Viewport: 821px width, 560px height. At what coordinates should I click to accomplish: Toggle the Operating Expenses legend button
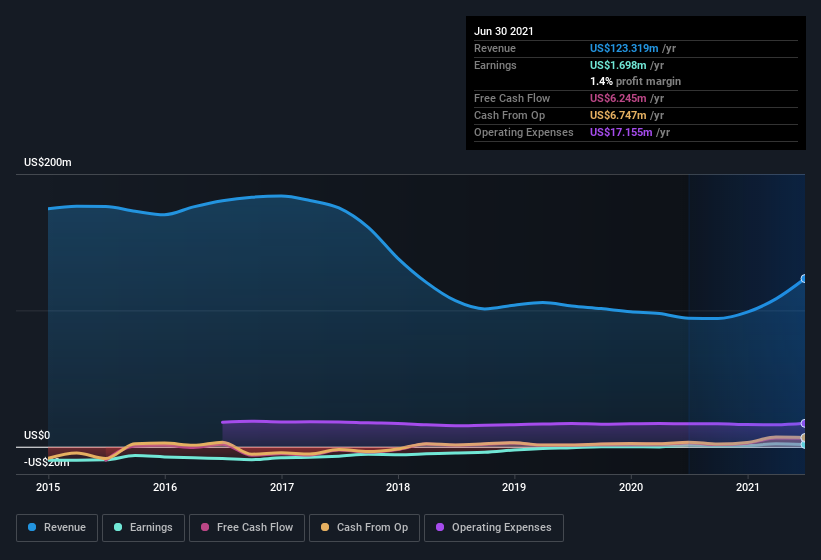point(494,528)
